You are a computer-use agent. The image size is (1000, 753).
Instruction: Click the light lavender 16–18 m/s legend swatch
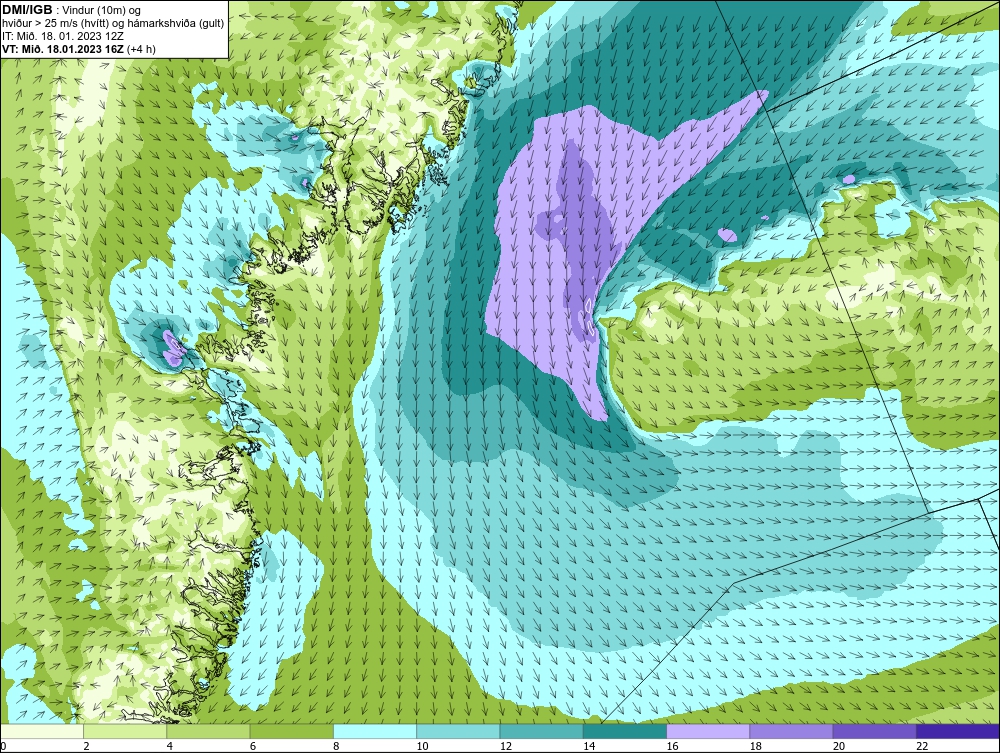click(x=708, y=731)
